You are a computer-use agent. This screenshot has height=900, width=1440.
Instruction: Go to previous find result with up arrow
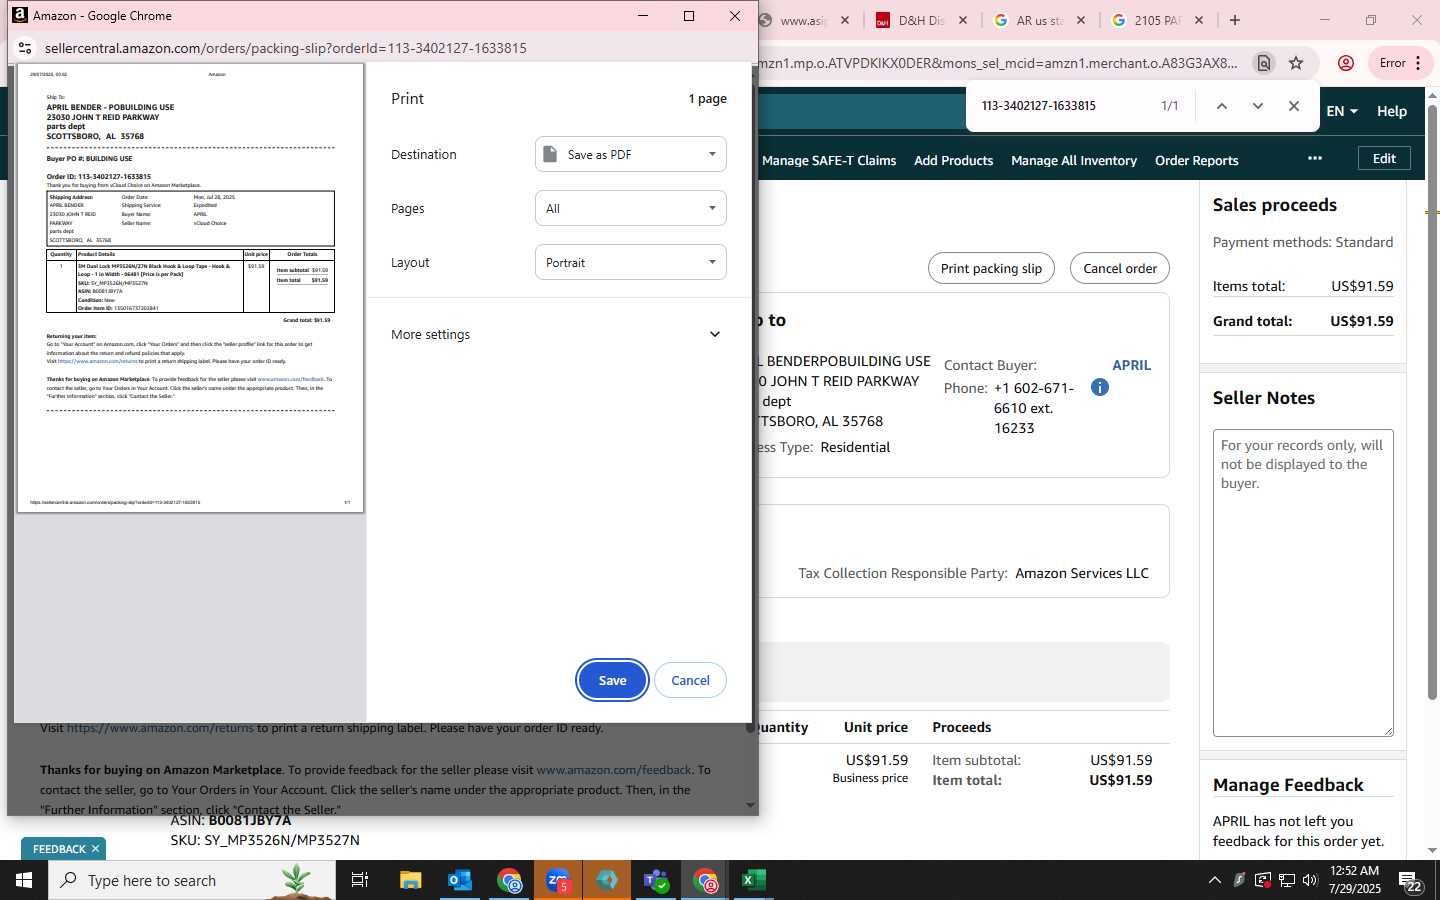(x=1221, y=105)
